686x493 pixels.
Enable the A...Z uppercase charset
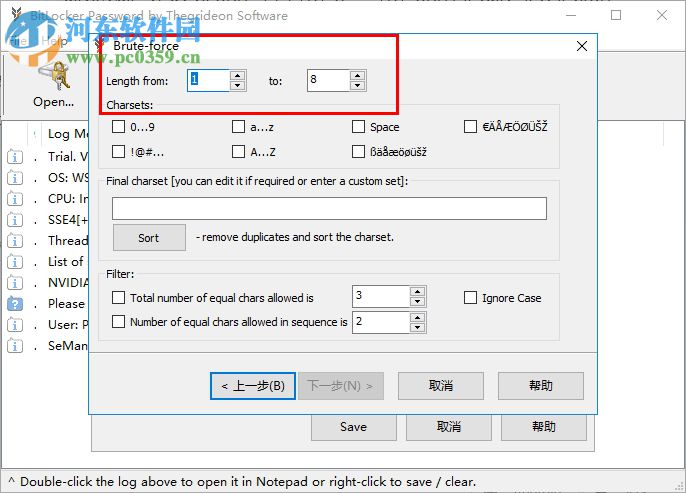point(238,152)
